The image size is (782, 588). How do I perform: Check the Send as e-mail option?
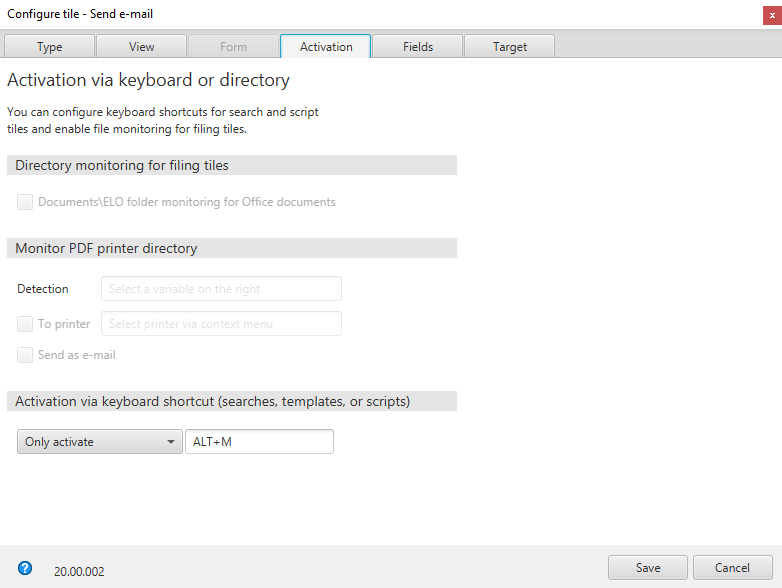(x=25, y=355)
